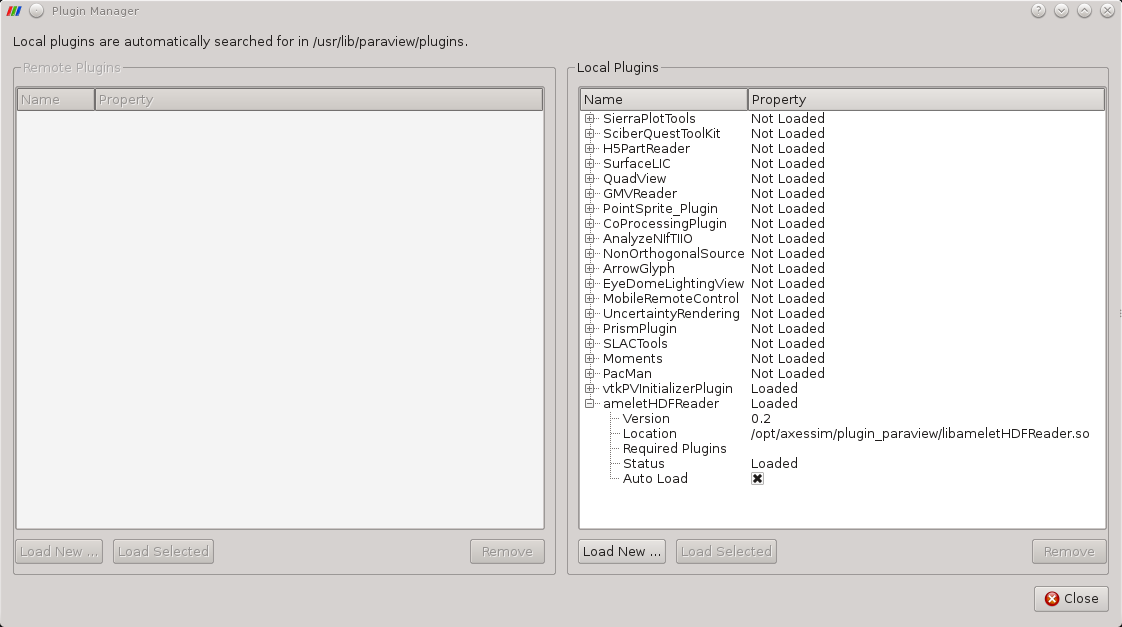The height and width of the screenshot is (627, 1122).
Task: Close the Plugin Manager dialog
Action: coord(1071,598)
